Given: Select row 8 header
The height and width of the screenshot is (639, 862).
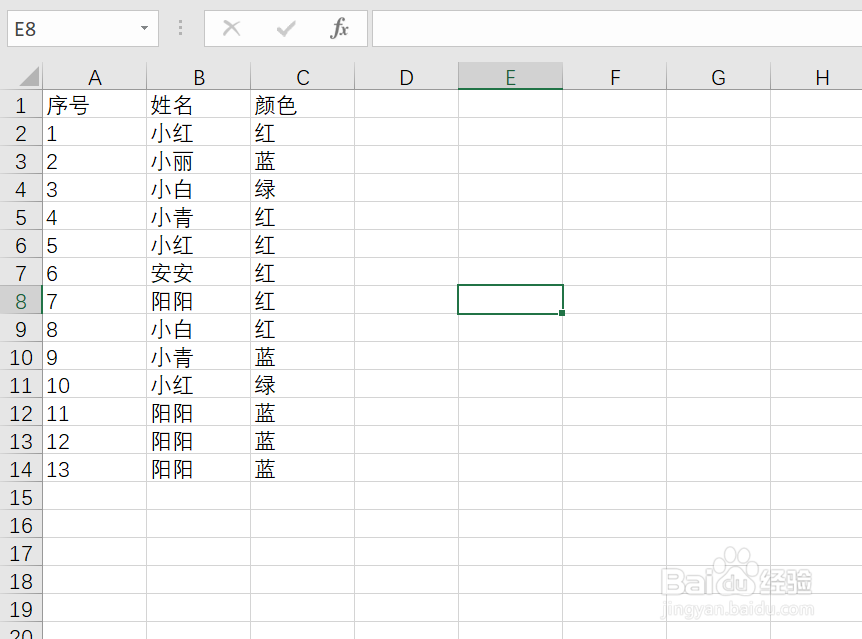Looking at the screenshot, I should (22, 301).
